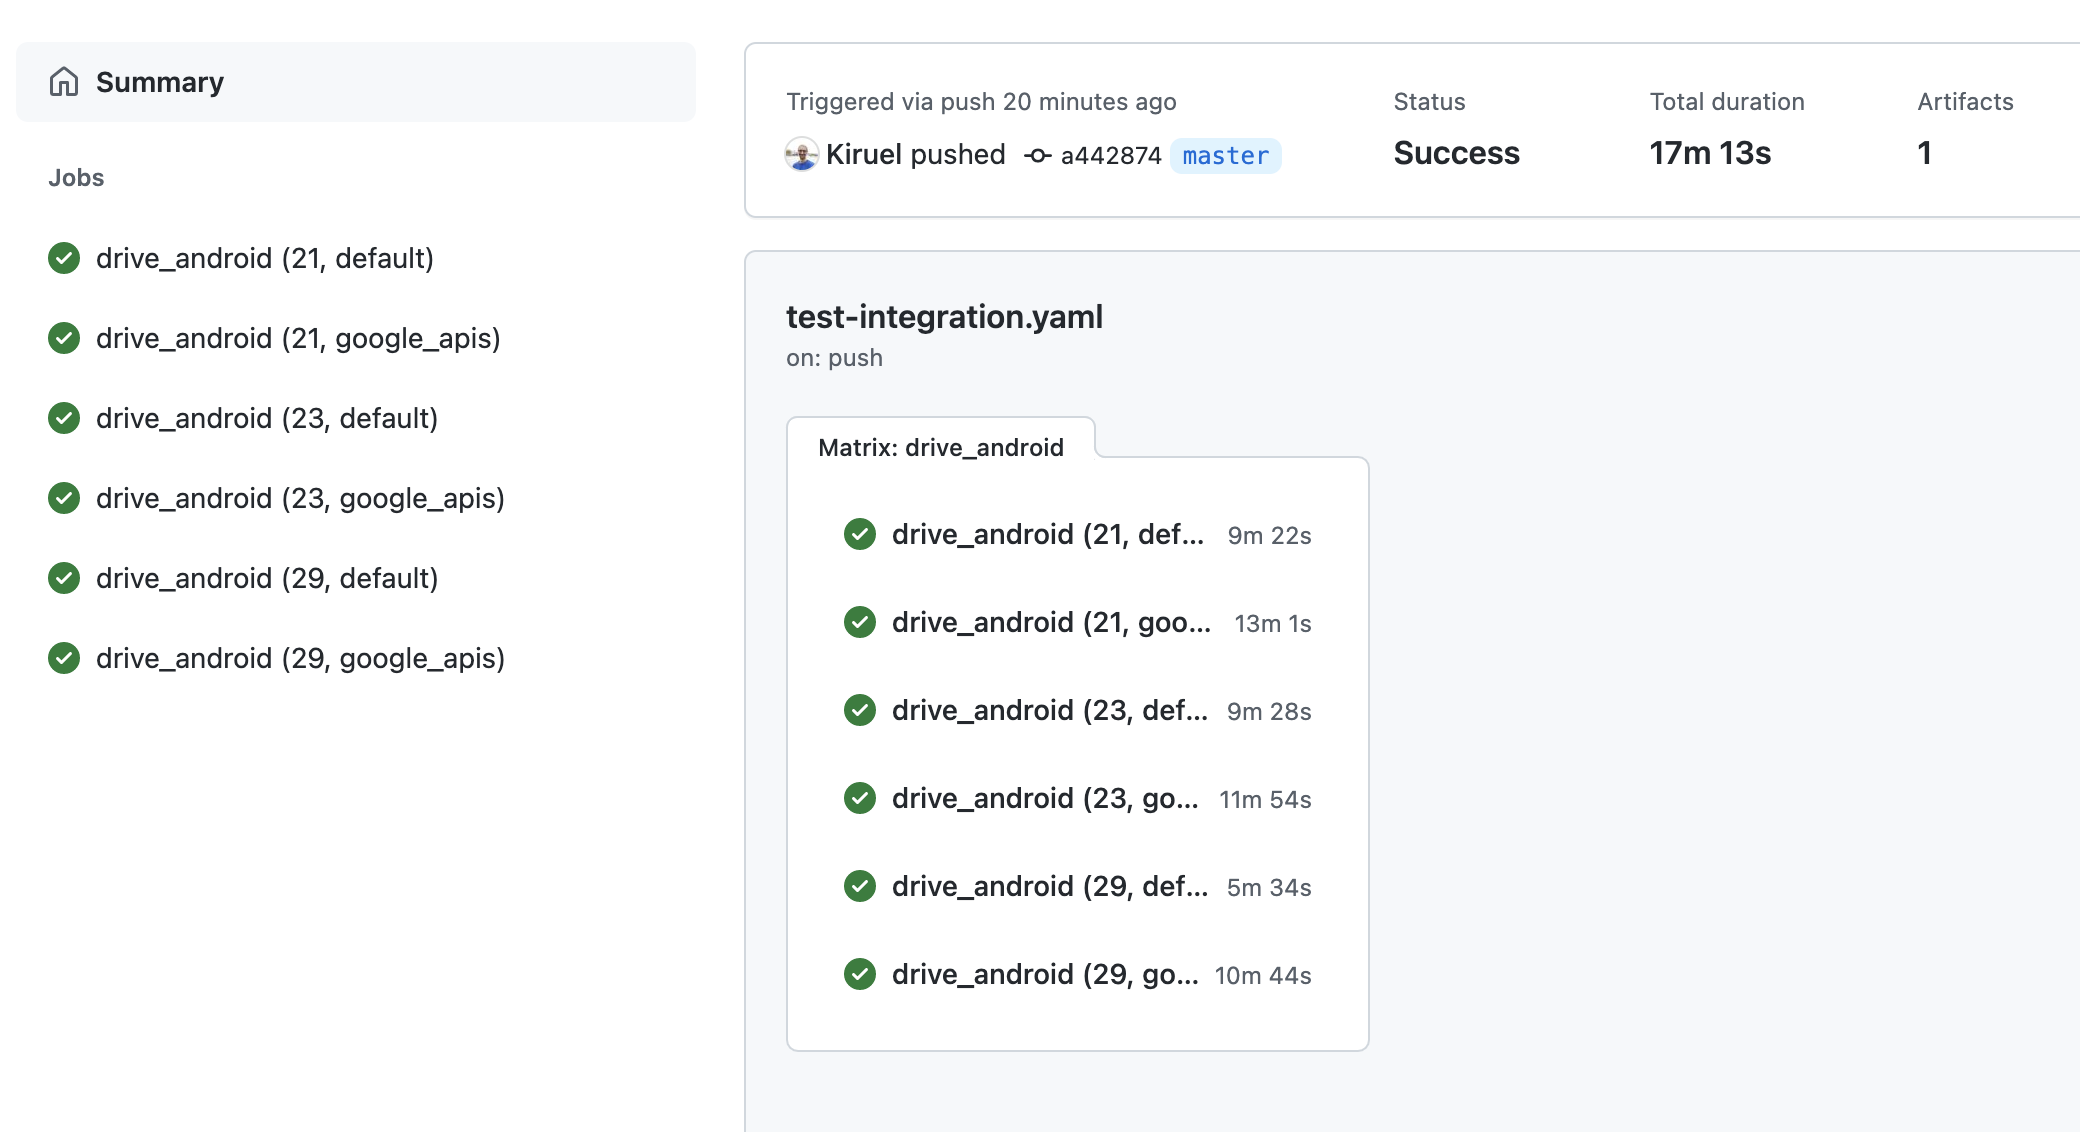Open matrix job drive_android (21, goo... 13m 1s

pos(1078,623)
